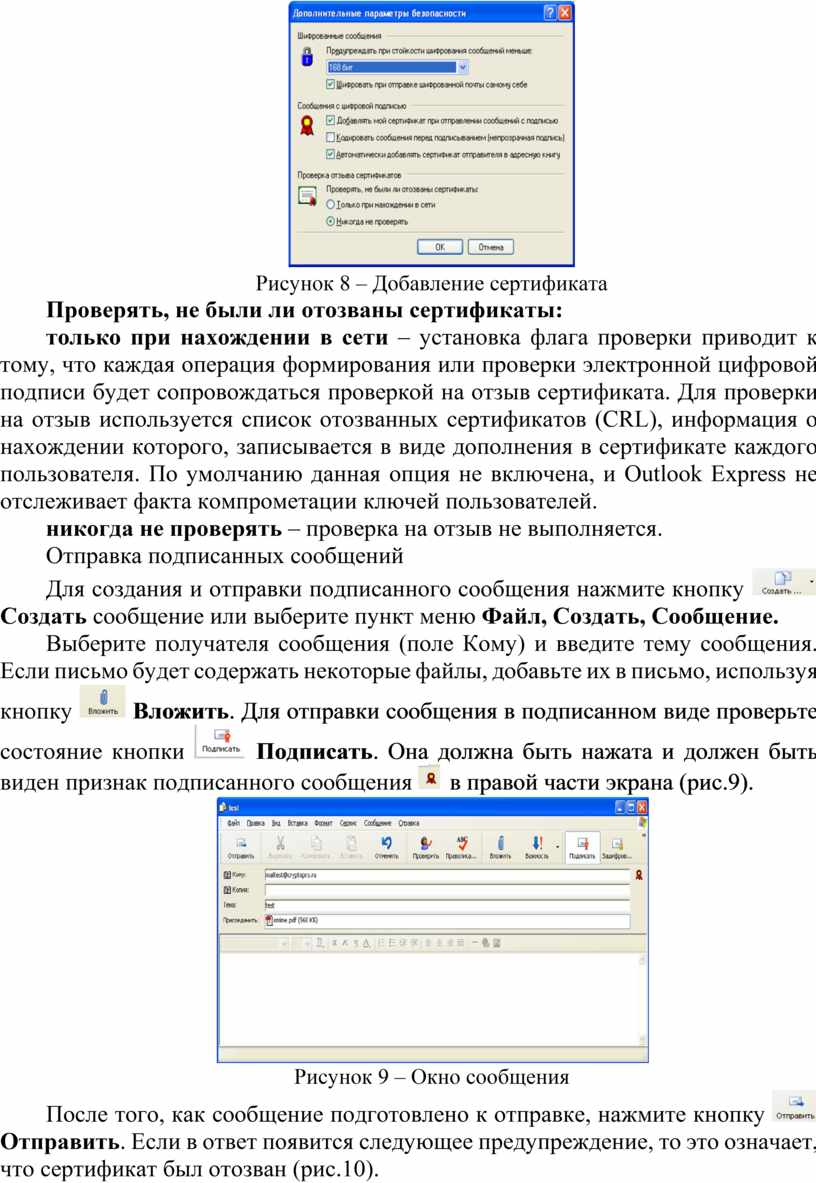Click the Создать message icon in the text
Viewport: 816px width, 1183px height.
tap(780, 583)
